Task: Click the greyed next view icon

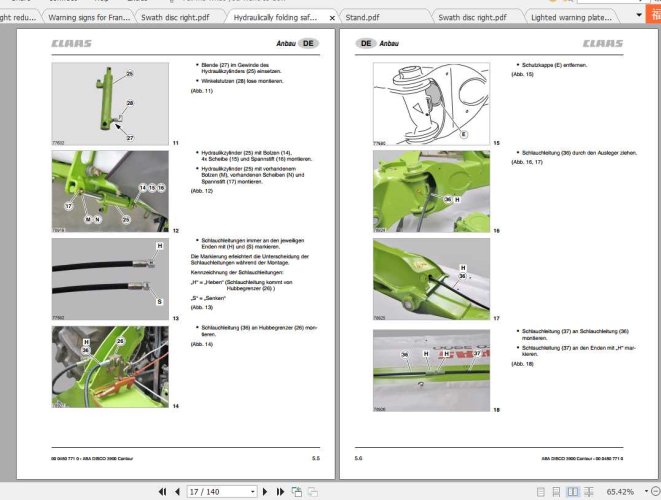Action: [313, 492]
